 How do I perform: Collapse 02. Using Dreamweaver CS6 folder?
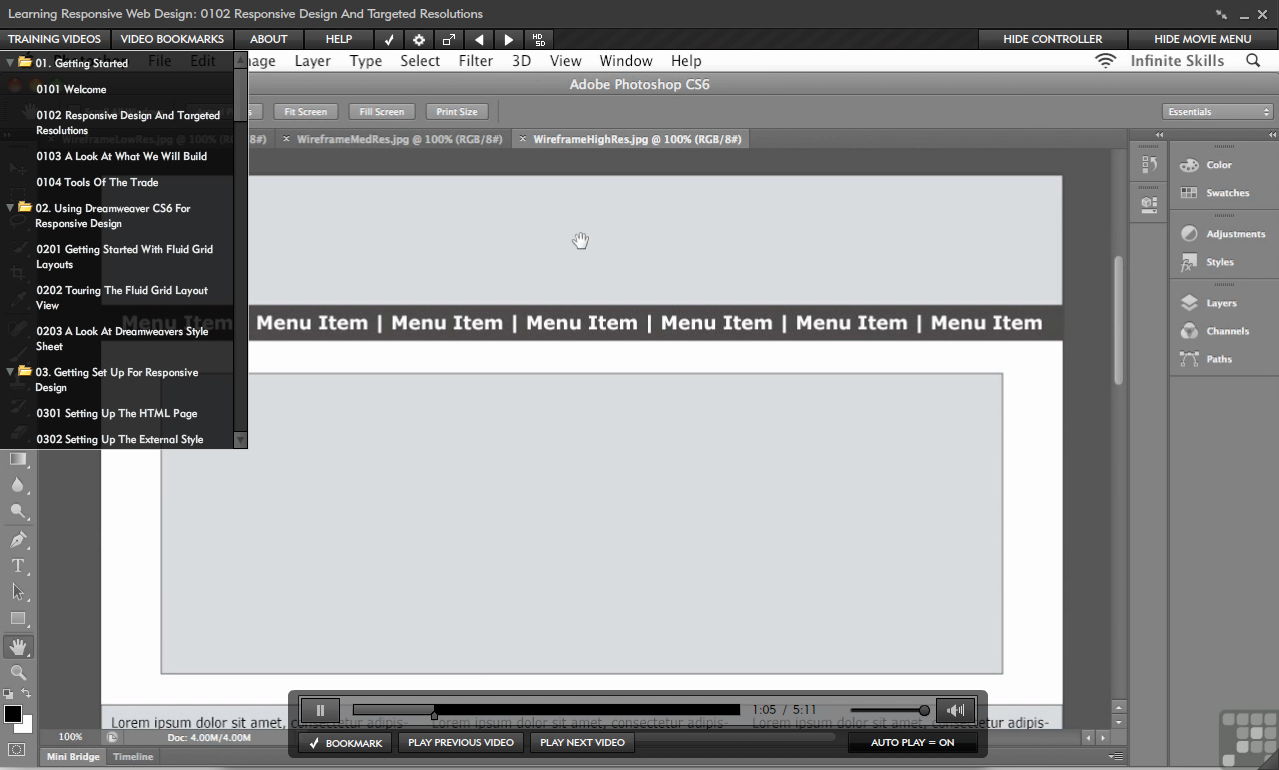click(10, 208)
